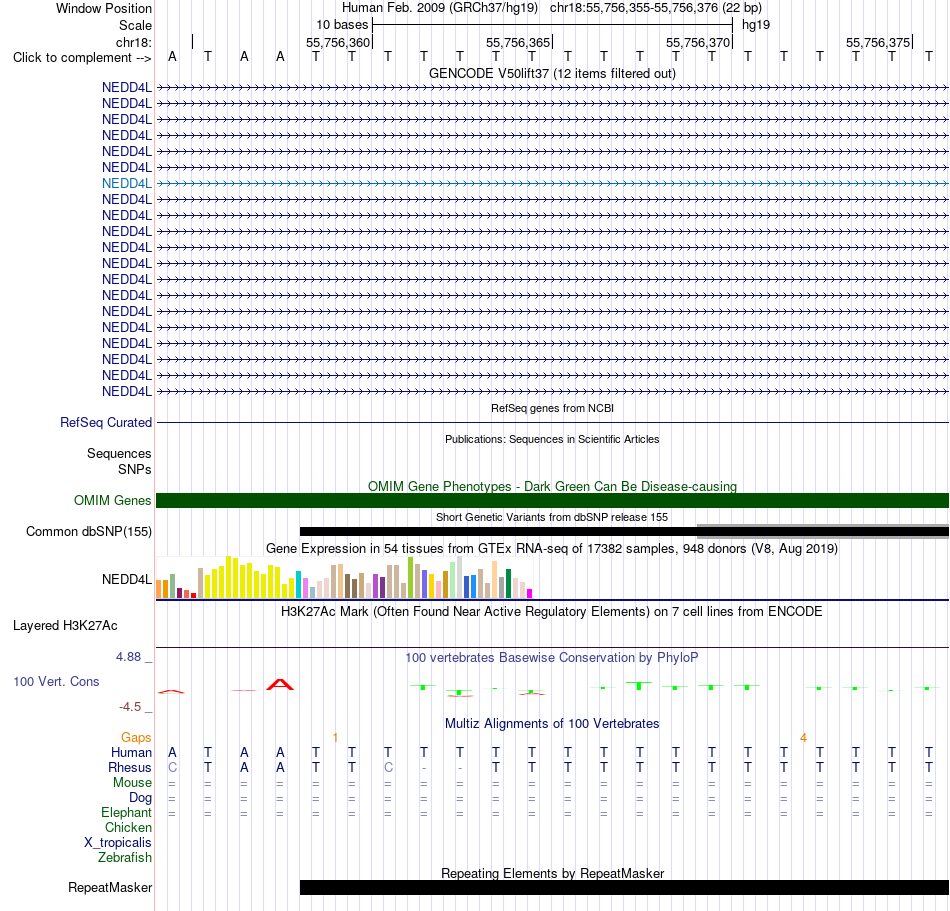Click the 'RefSeq Curated' track label

click(105, 422)
